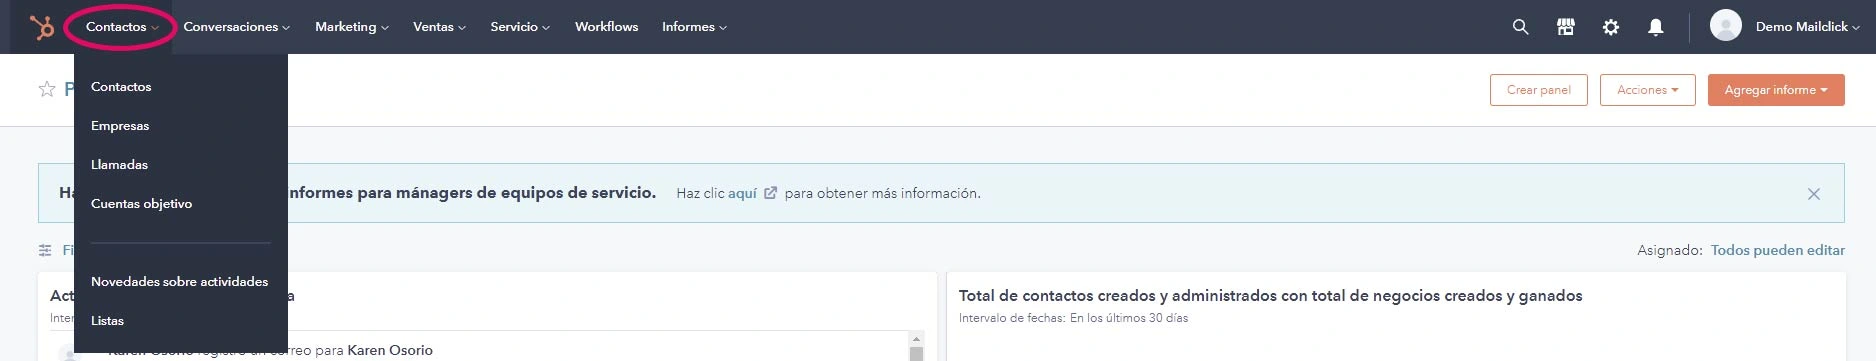Expand the Contactos top menu
The height and width of the screenshot is (361, 1876).
tap(122, 27)
